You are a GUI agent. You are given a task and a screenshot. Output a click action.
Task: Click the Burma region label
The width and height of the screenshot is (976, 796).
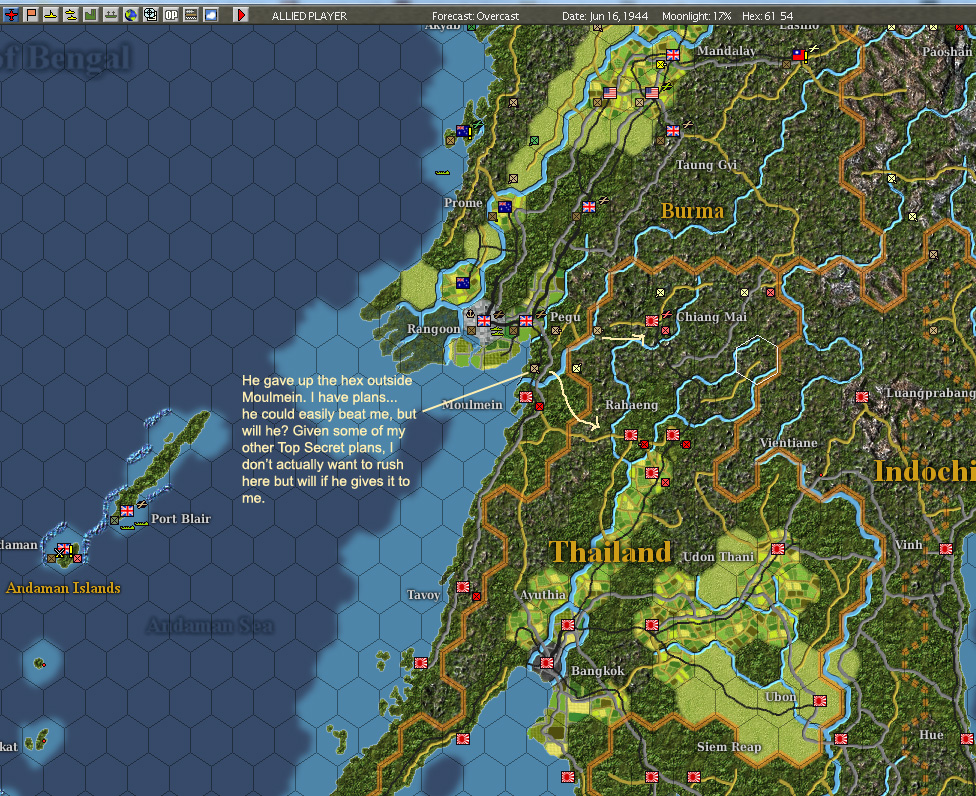coord(692,211)
